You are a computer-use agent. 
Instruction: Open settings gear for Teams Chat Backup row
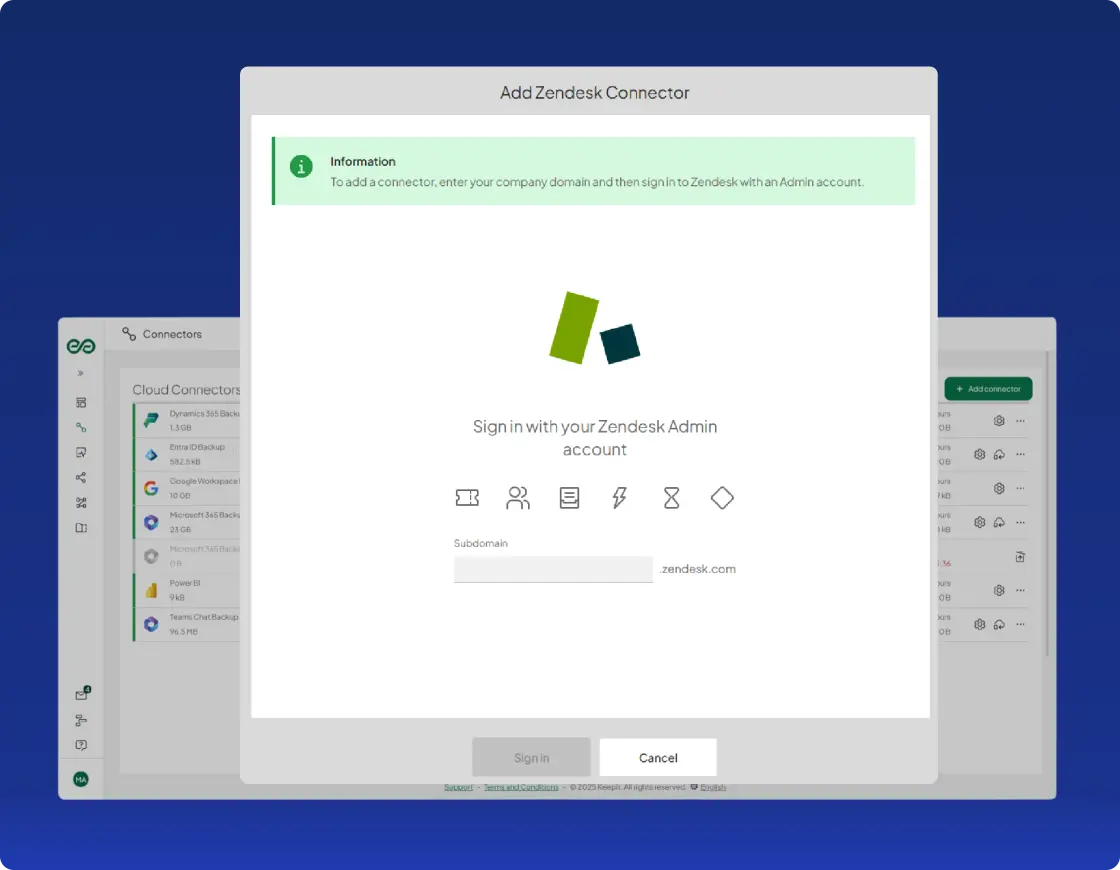coord(979,624)
